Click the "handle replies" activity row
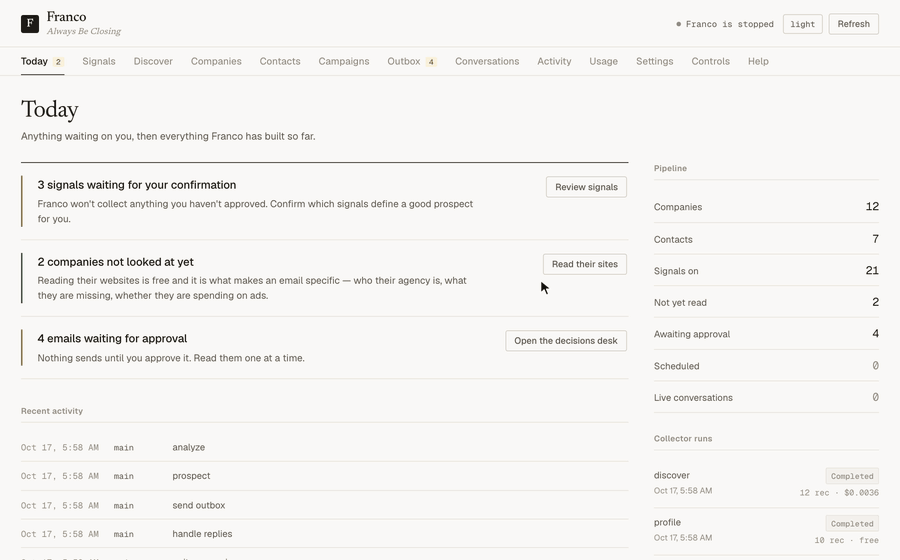This screenshot has width=900, height=560. 325,534
